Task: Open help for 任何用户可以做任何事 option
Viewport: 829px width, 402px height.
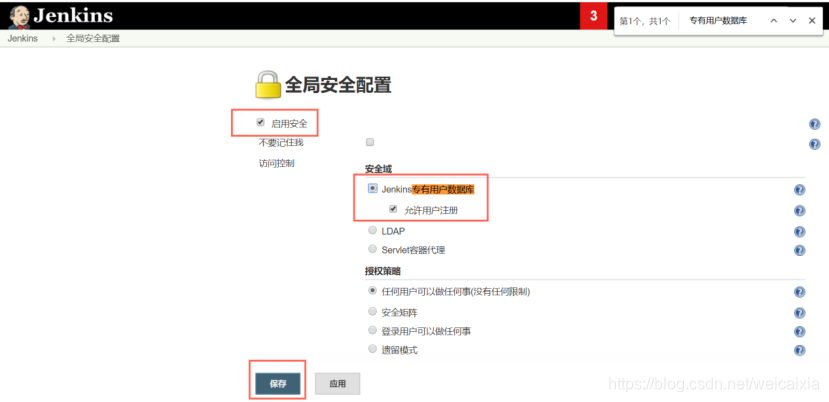Action: click(800, 292)
